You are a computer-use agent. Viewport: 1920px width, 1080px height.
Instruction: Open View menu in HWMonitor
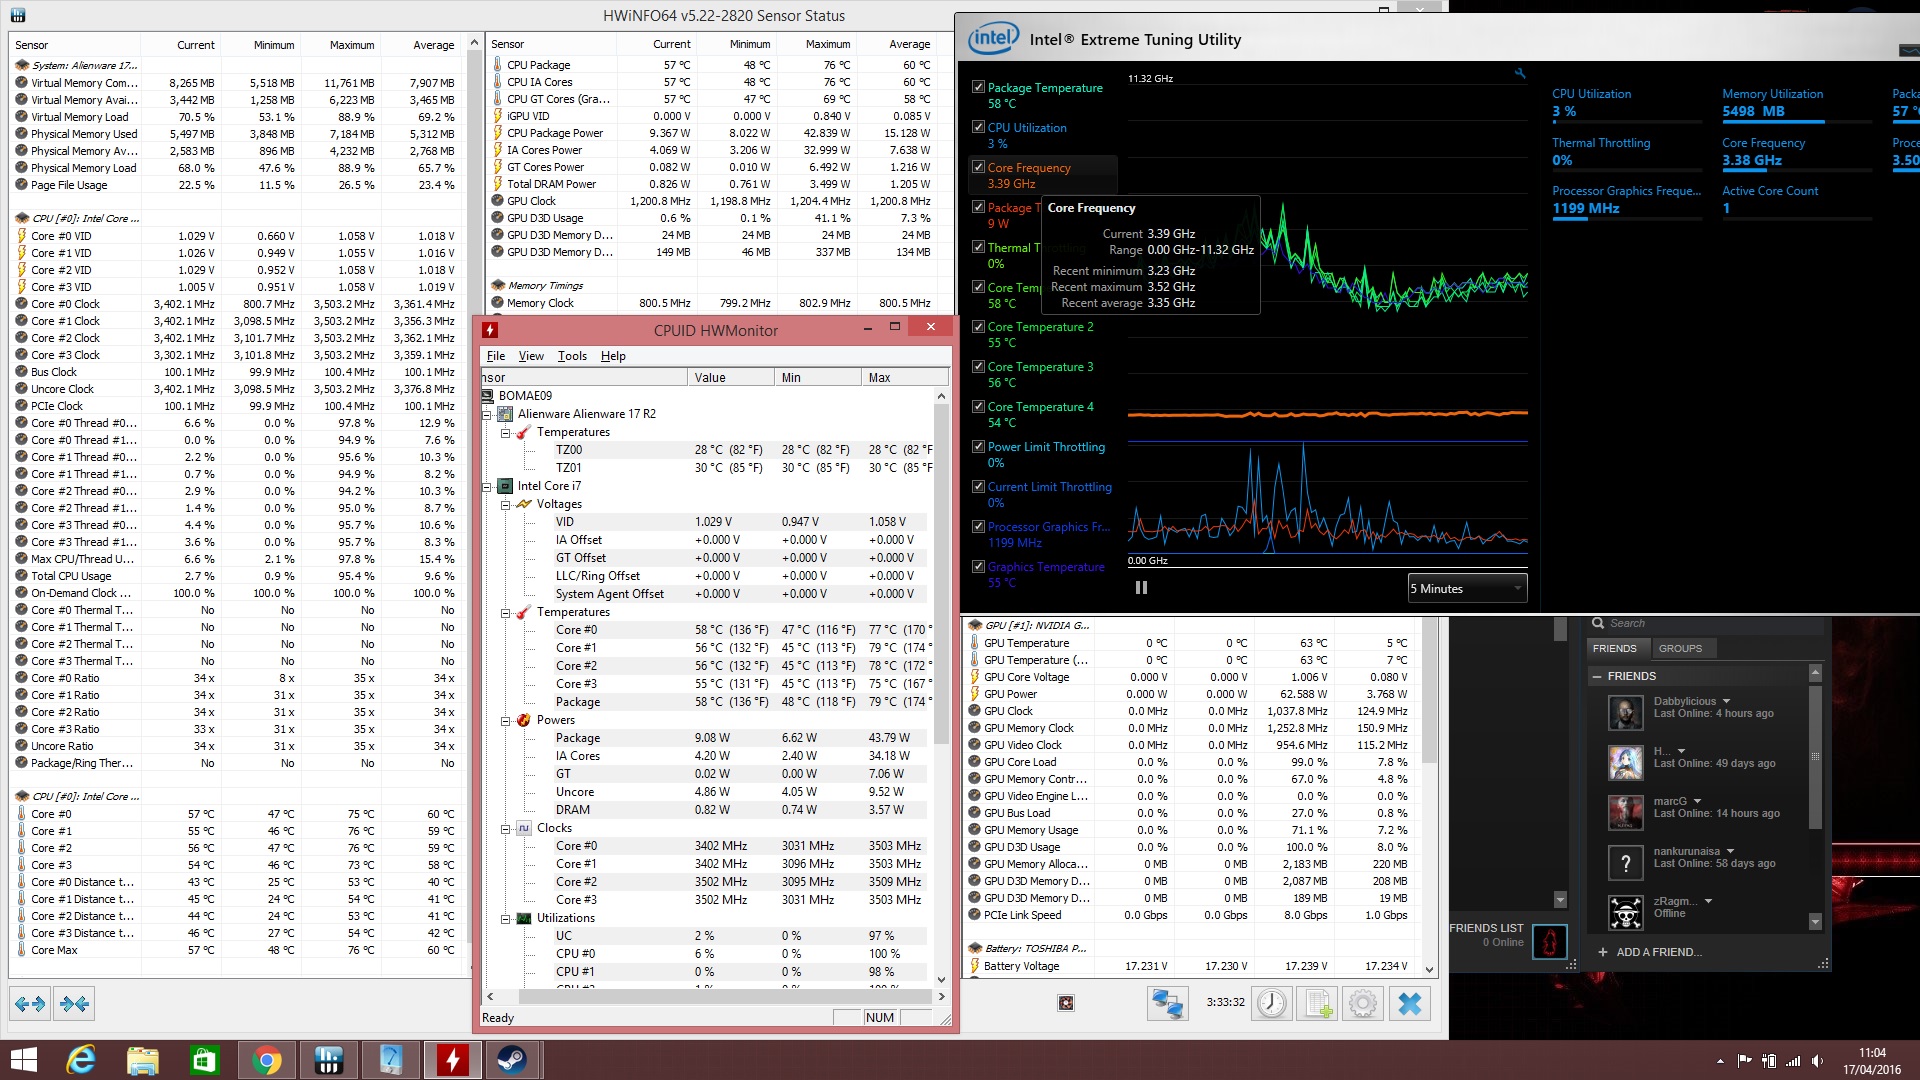531,356
